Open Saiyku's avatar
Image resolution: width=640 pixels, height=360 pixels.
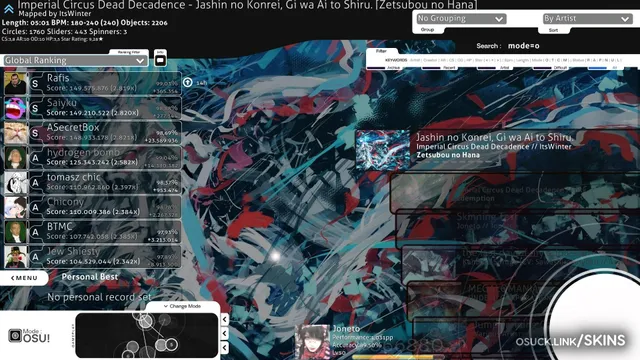tap(16, 108)
